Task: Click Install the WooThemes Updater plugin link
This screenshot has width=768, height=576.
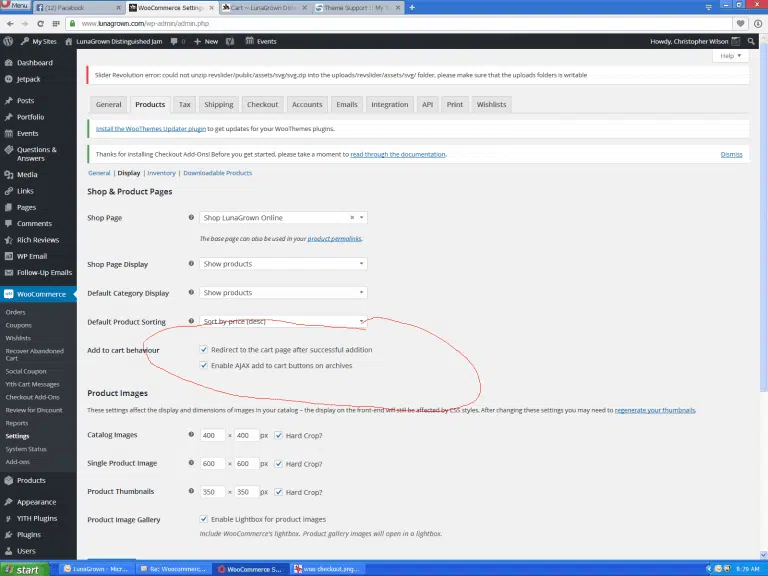Action: click(x=151, y=129)
